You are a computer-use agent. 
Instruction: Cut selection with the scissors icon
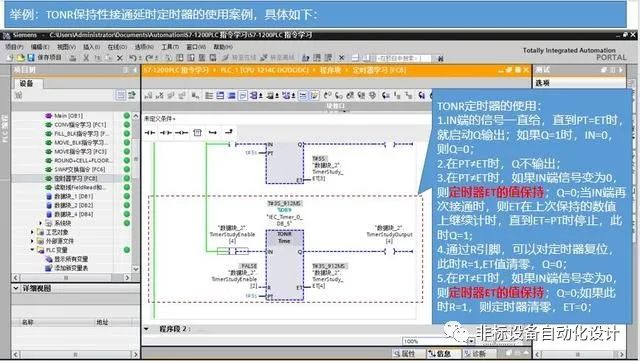(86, 58)
